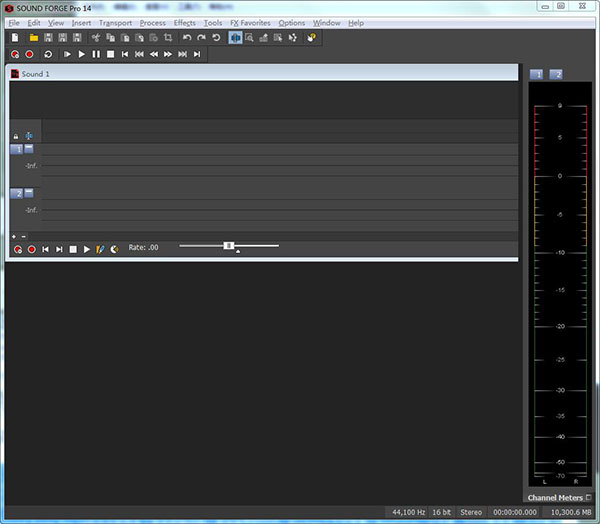Viewport: 600px width, 524px height.
Task: Click the middle floppy disk save icon
Action: (63, 38)
